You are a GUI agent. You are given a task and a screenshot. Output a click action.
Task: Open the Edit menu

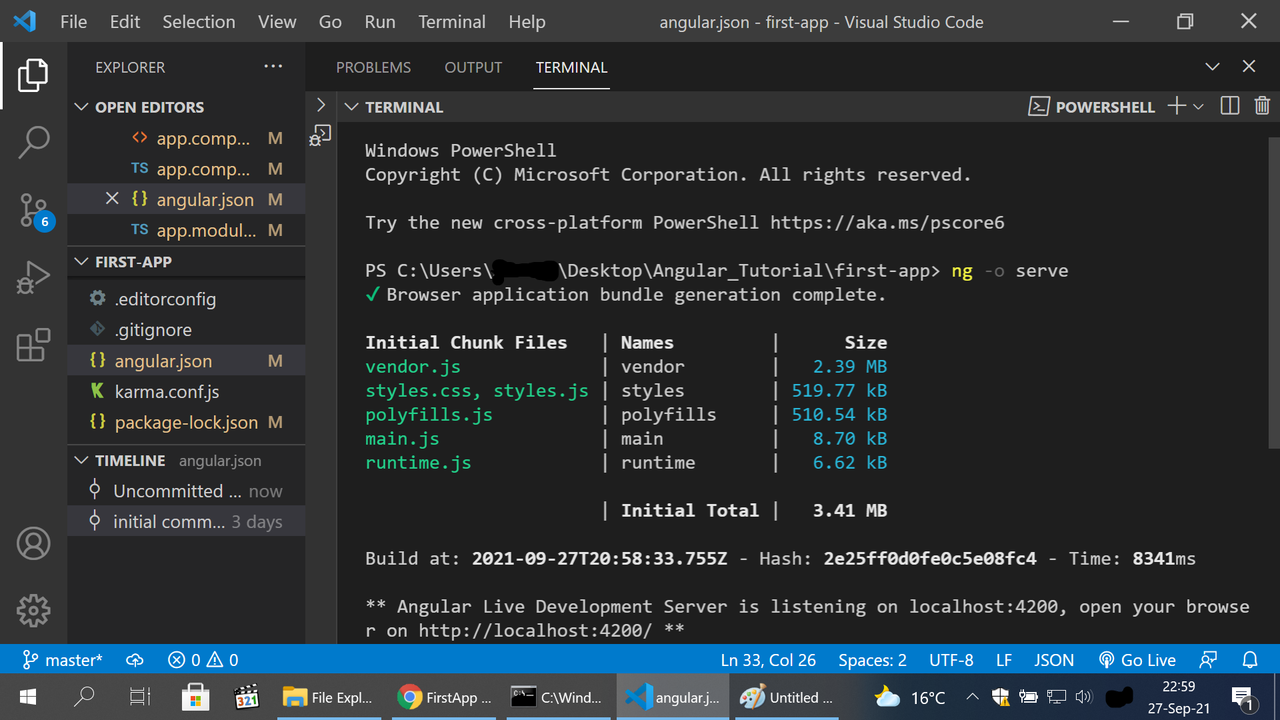[x=125, y=22]
